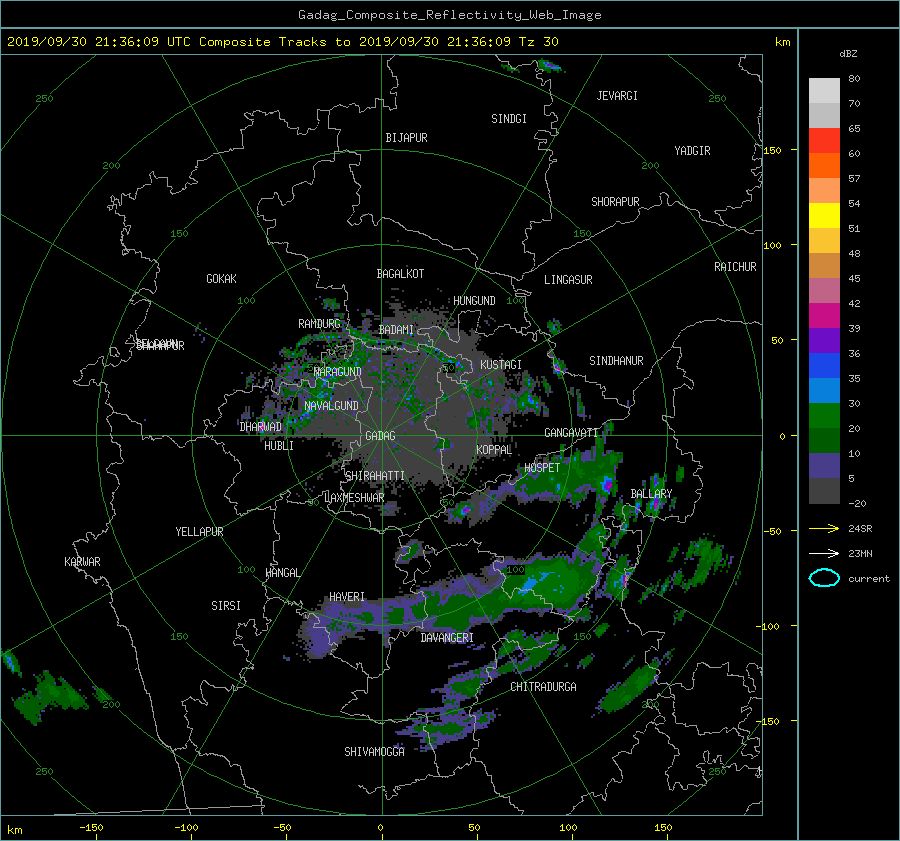This screenshot has height=841, width=900.
Task: Click the JEVARGI city label
Action: pyautogui.click(x=617, y=96)
